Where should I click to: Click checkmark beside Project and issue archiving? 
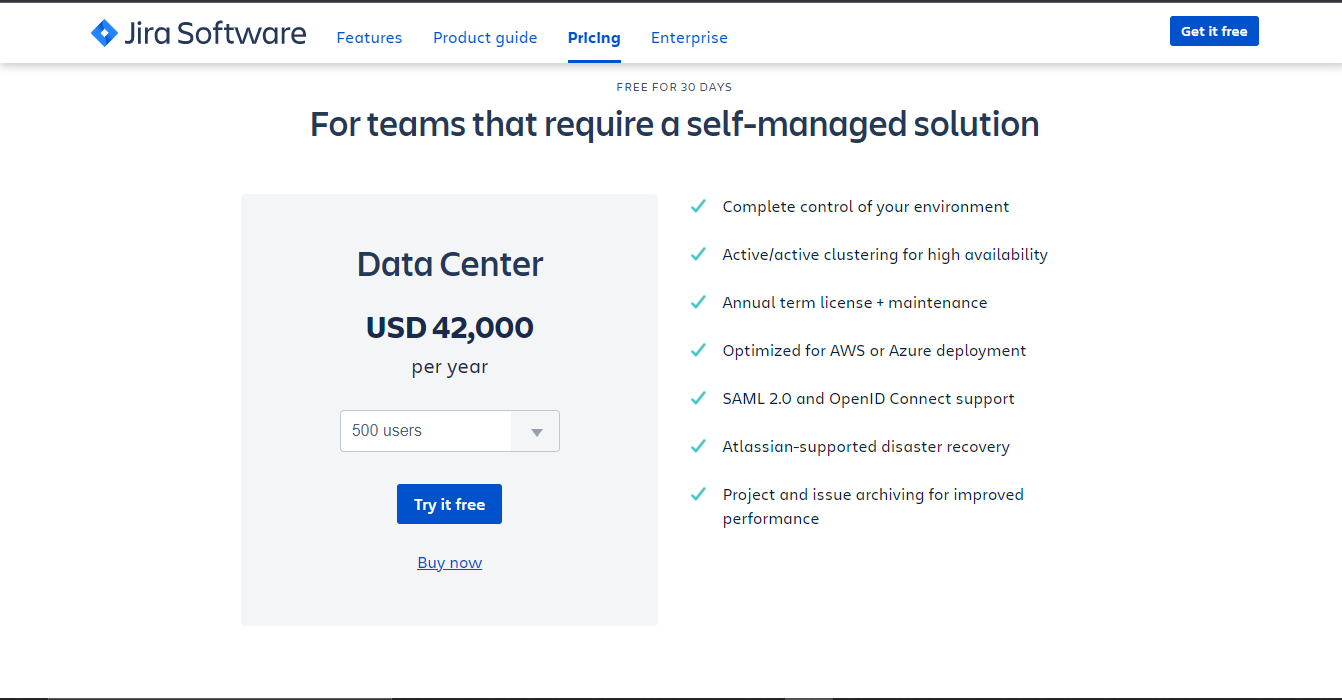[x=698, y=494]
